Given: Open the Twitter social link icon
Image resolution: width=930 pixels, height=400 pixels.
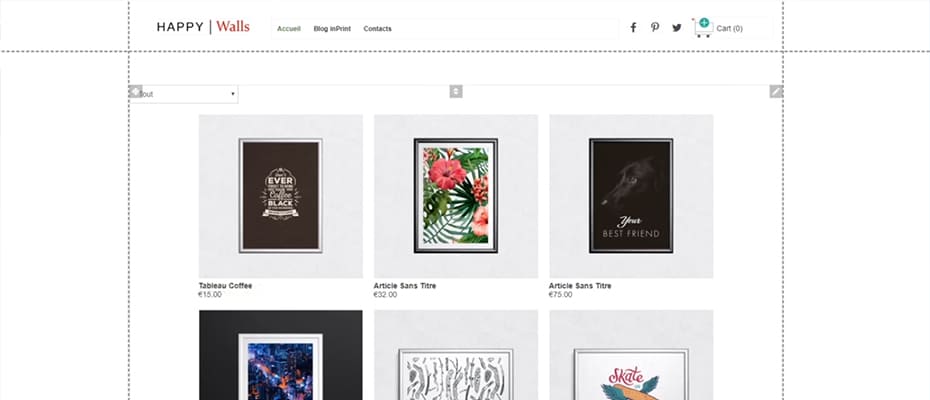Looking at the screenshot, I should (x=677, y=28).
